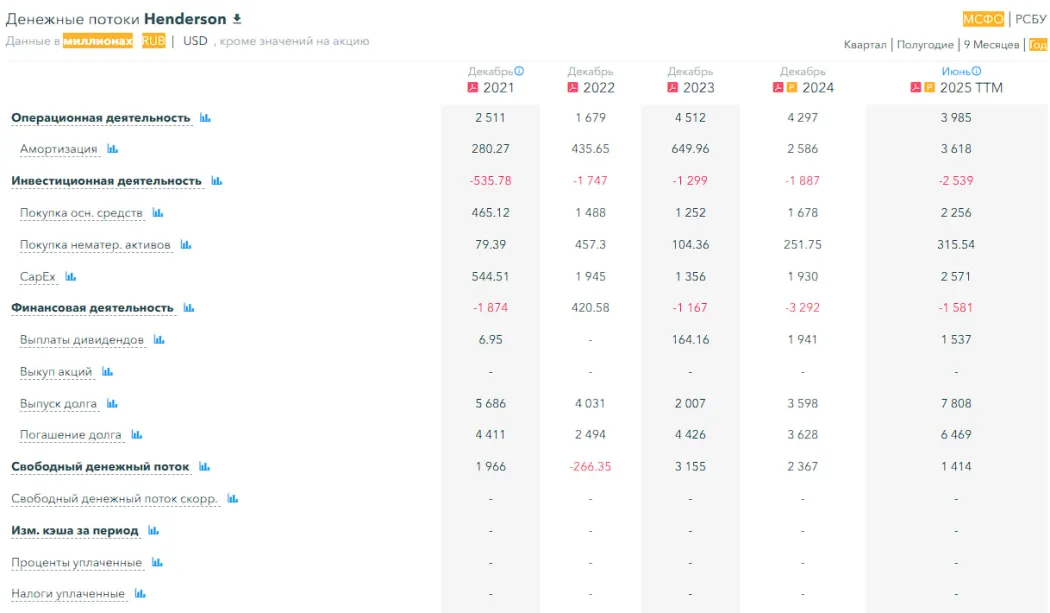
Task: Click info icon beside Июнь column
Action: 976,72
